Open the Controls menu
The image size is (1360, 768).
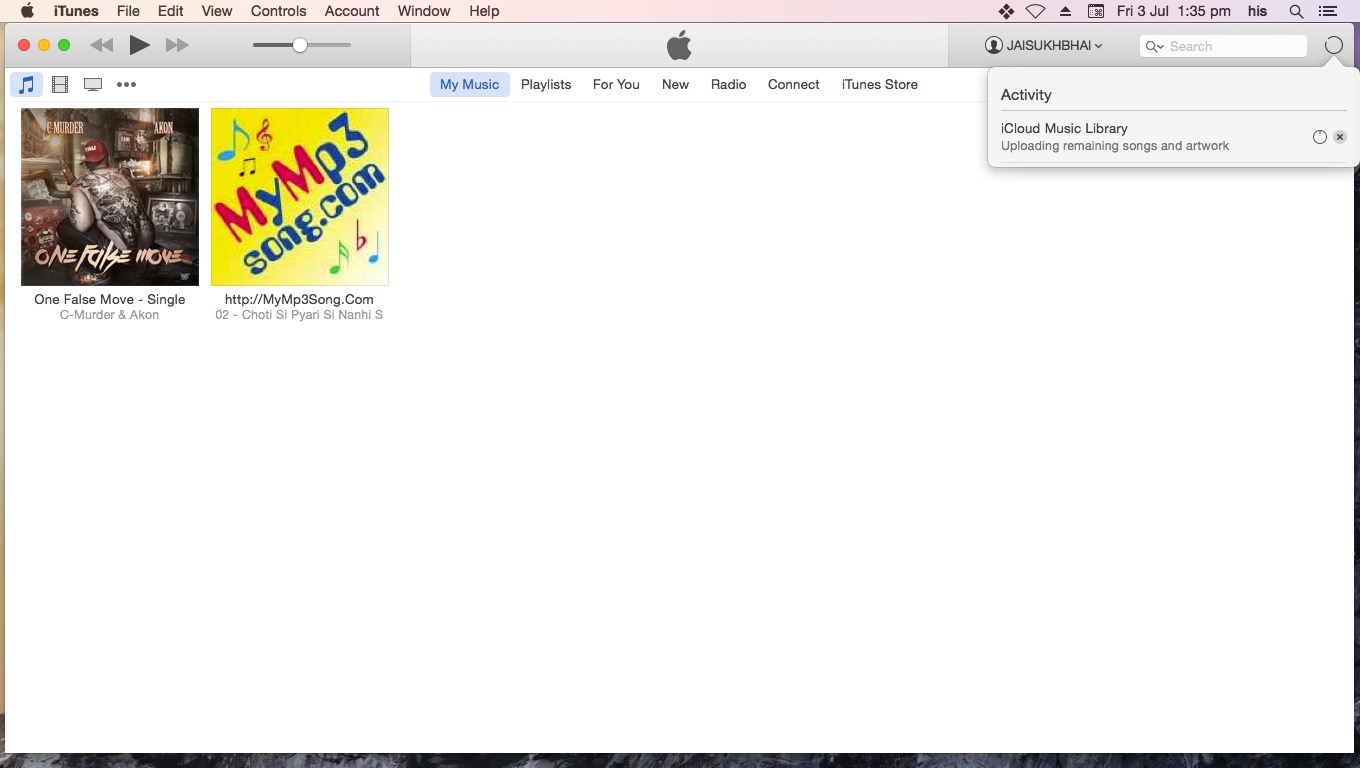click(279, 11)
